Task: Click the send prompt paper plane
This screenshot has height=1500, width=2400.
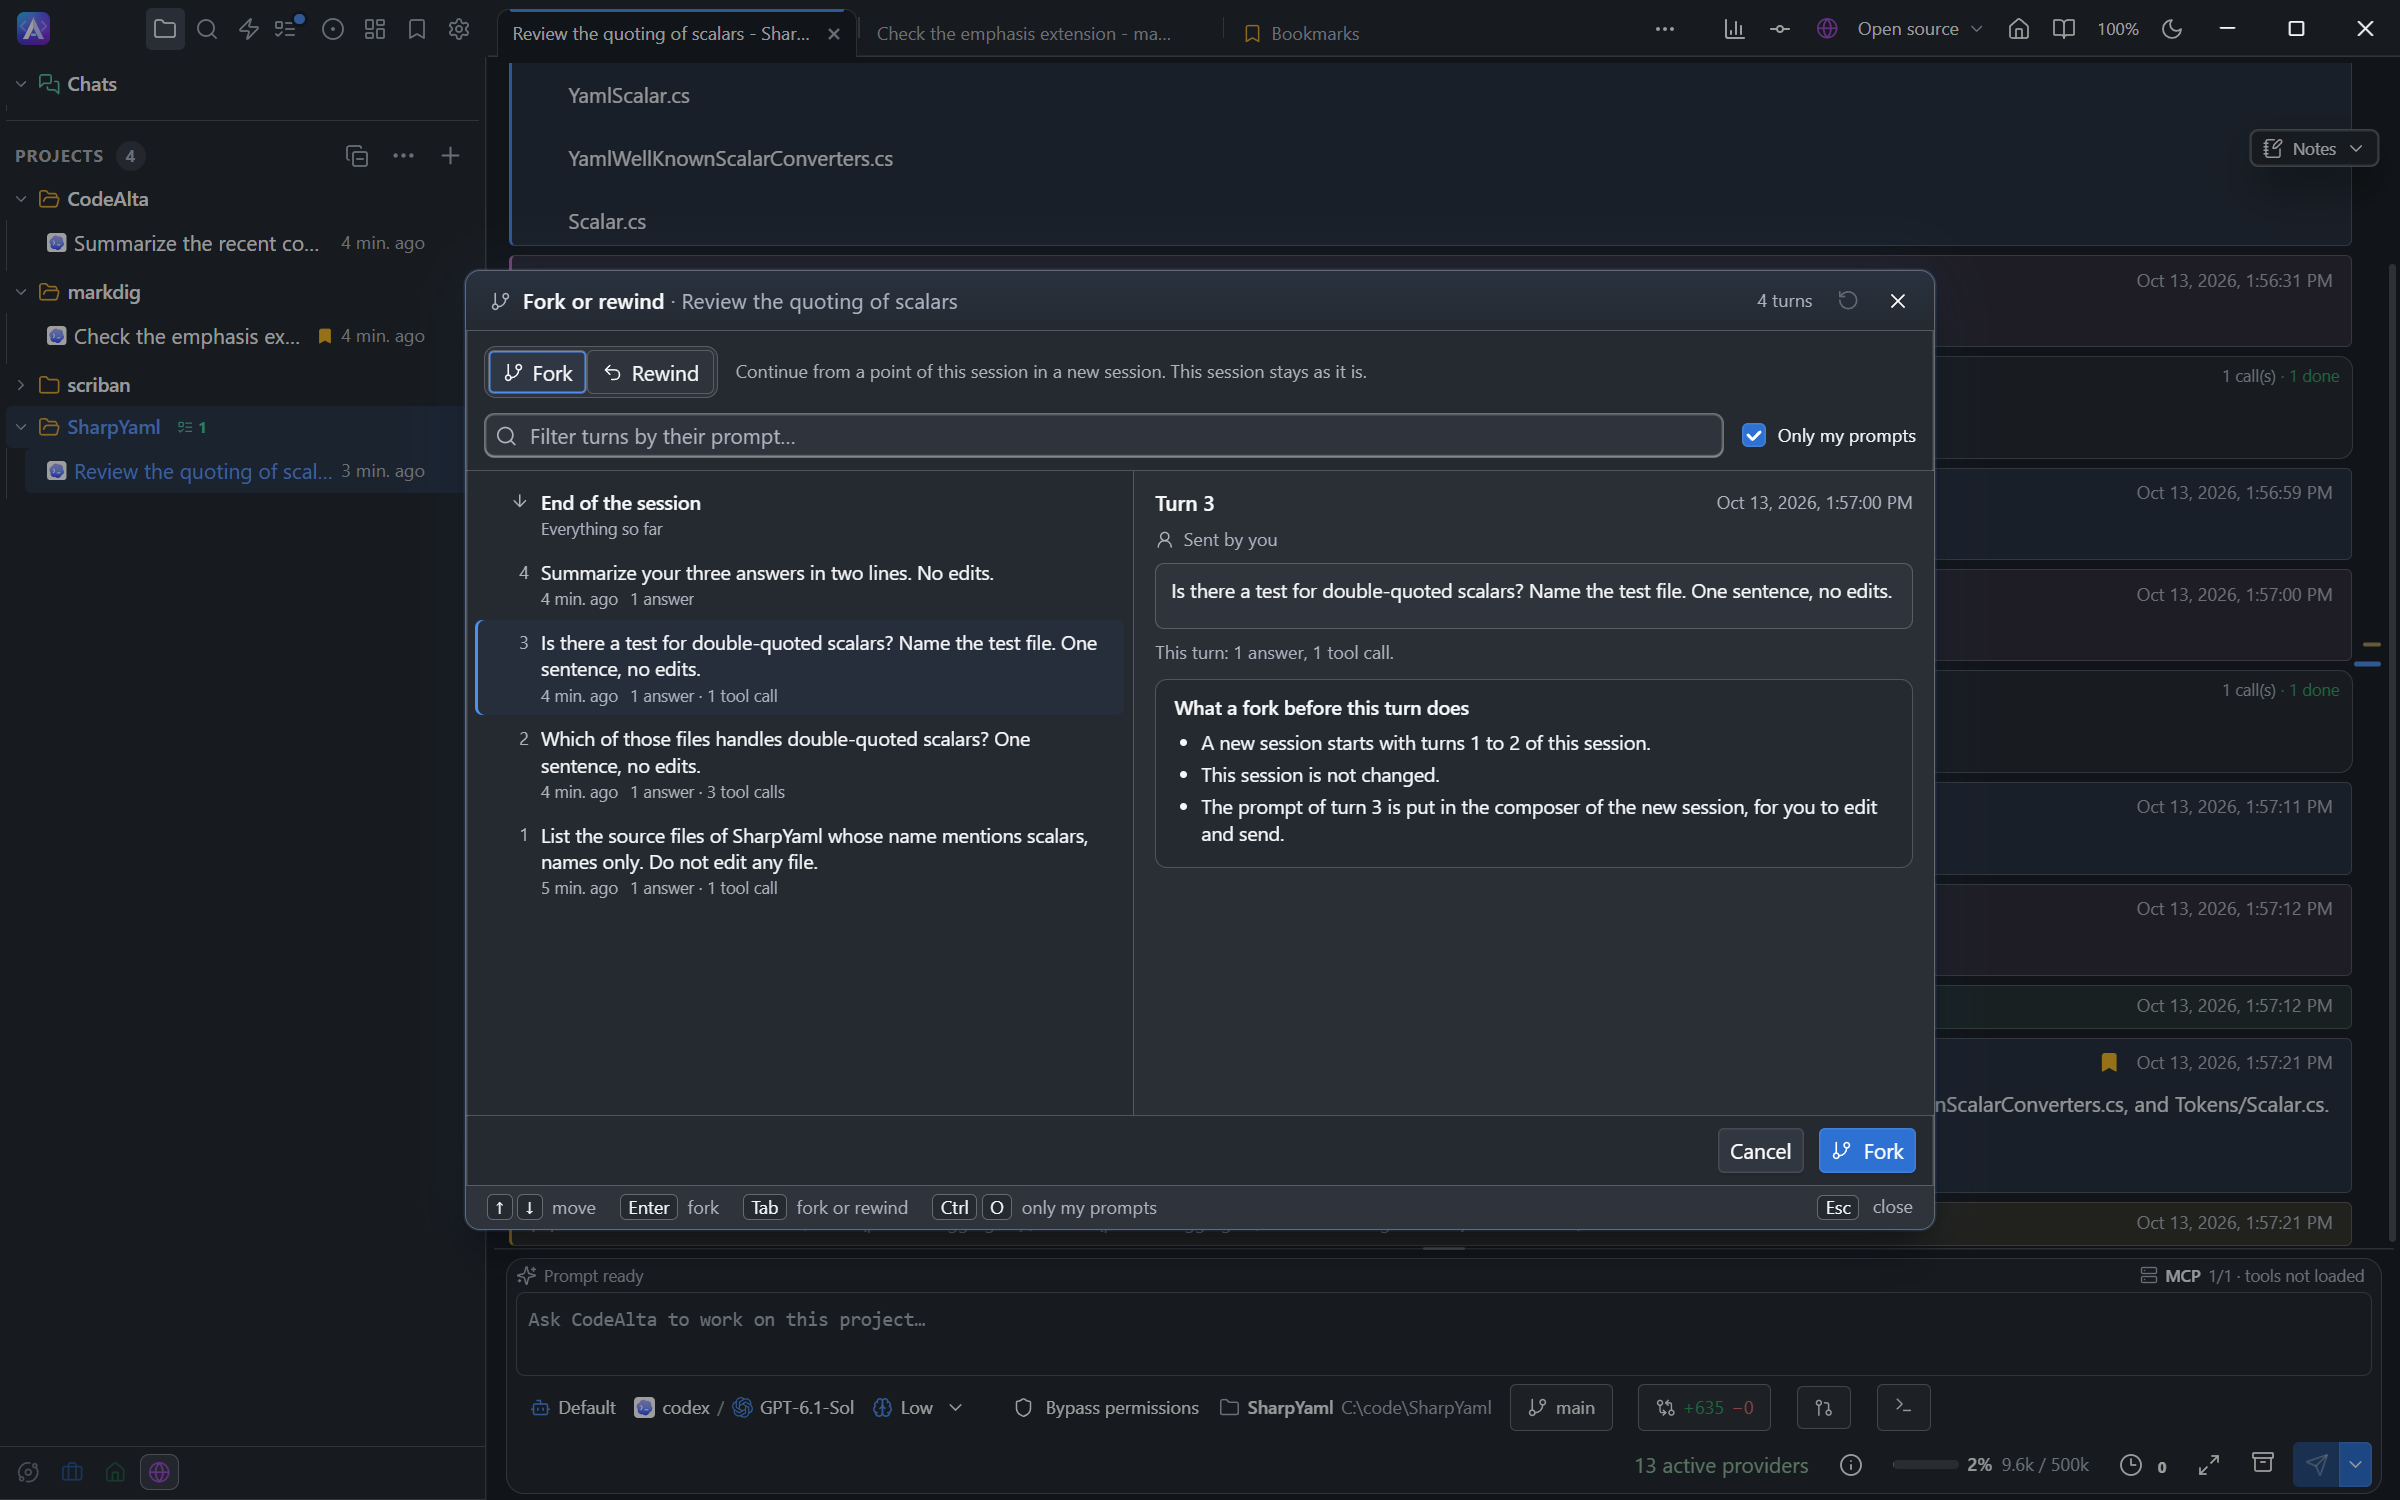Action: click(2316, 1465)
